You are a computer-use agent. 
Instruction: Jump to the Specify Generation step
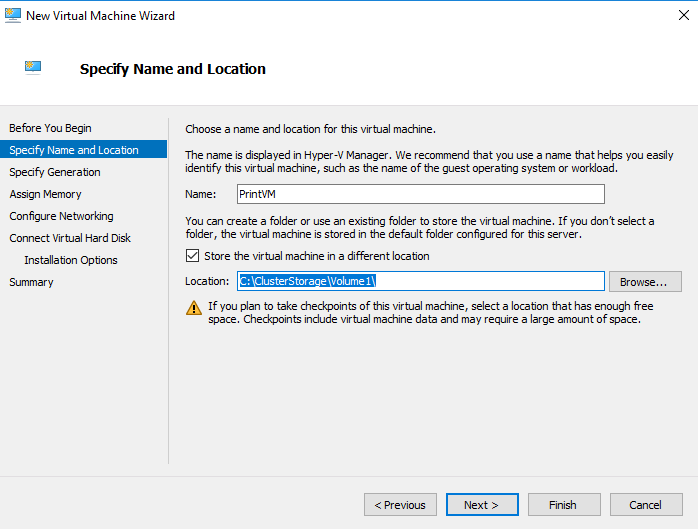55,172
